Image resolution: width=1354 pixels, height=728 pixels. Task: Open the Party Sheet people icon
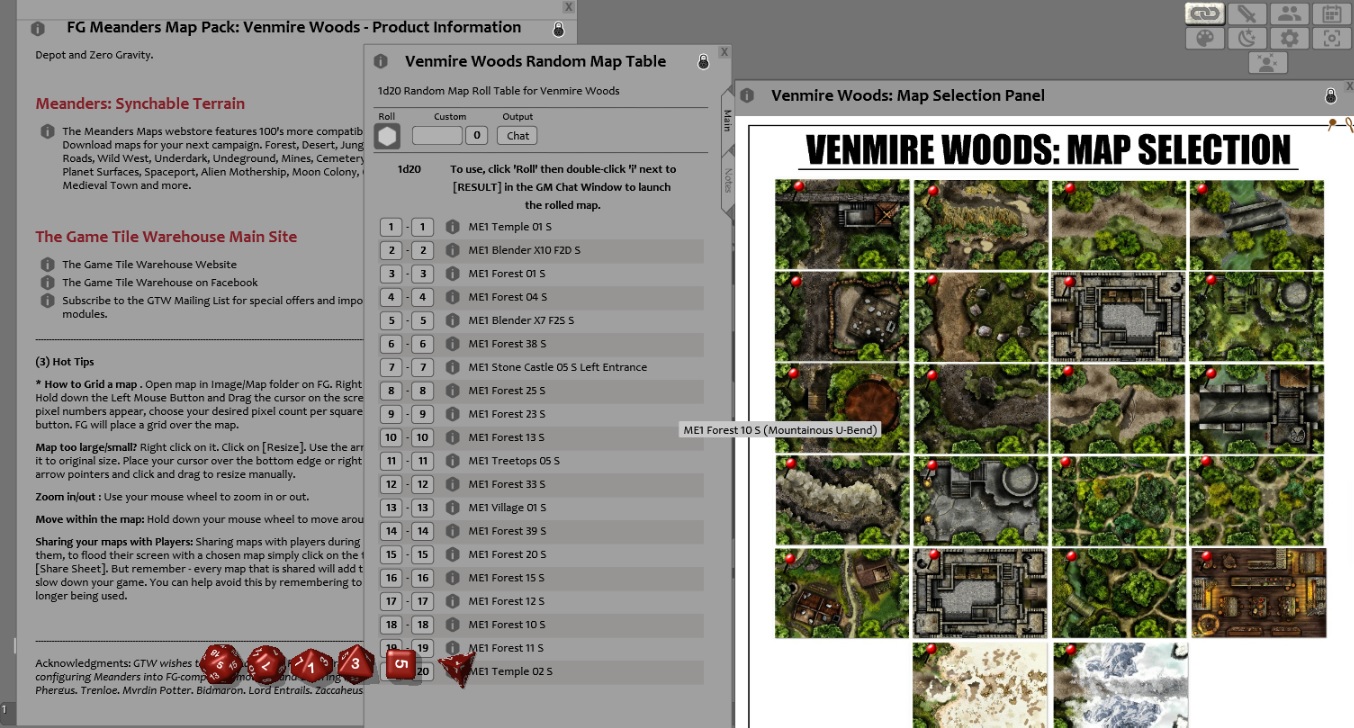(x=1289, y=13)
